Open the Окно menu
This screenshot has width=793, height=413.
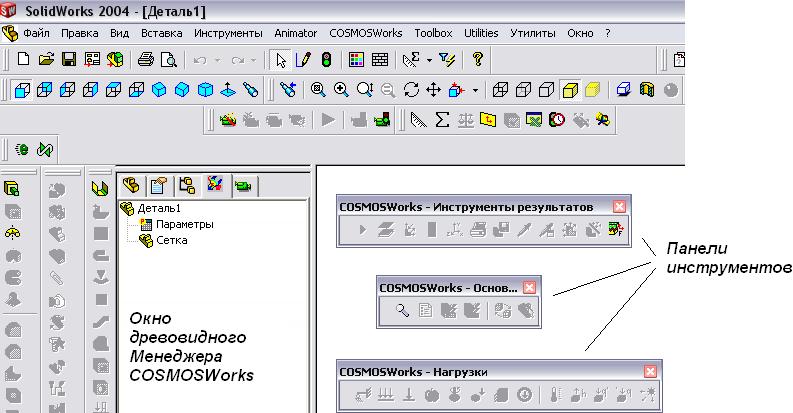[580, 33]
